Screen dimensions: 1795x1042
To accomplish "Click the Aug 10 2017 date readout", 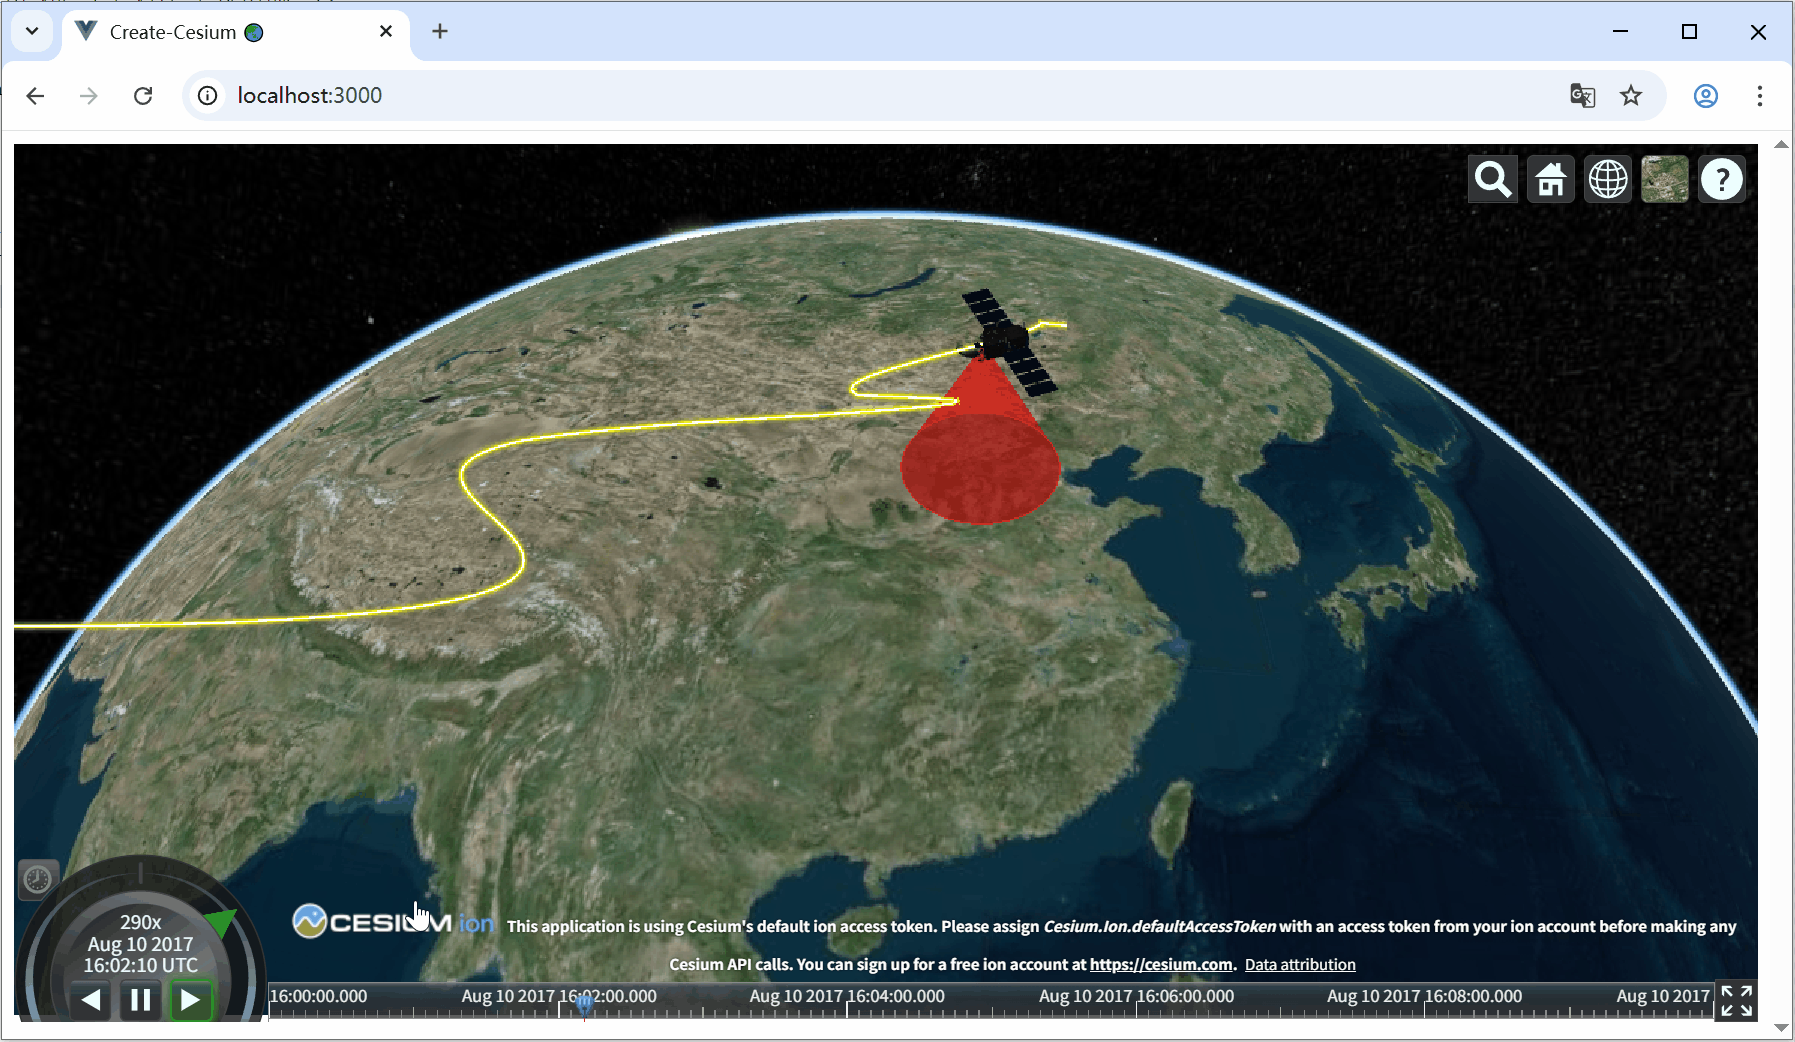I will pyautogui.click(x=140, y=944).
